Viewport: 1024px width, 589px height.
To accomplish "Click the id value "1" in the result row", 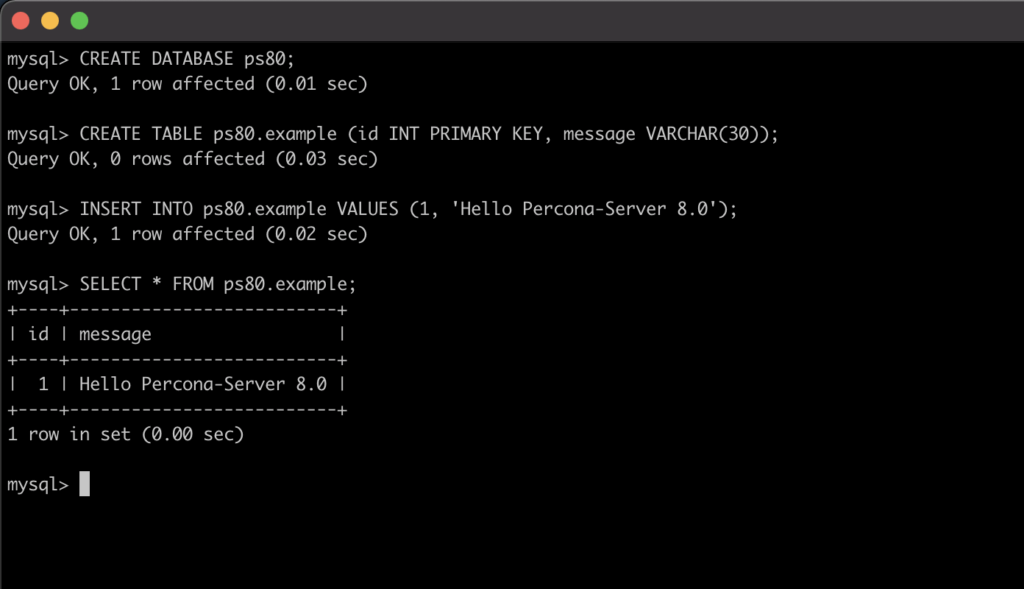I will [43, 384].
